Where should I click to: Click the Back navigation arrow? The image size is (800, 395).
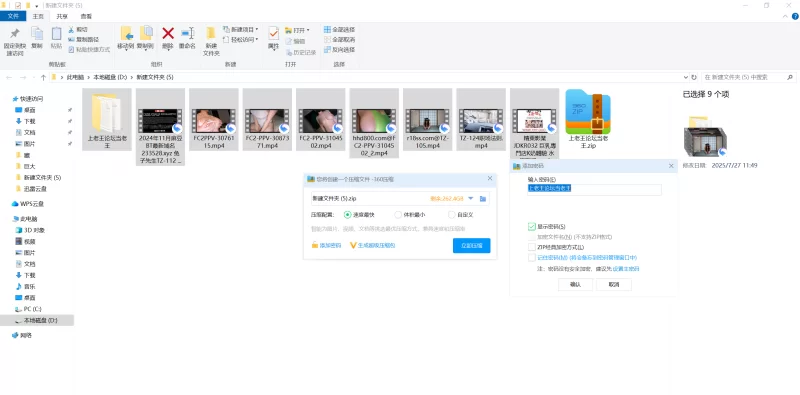coord(9,78)
